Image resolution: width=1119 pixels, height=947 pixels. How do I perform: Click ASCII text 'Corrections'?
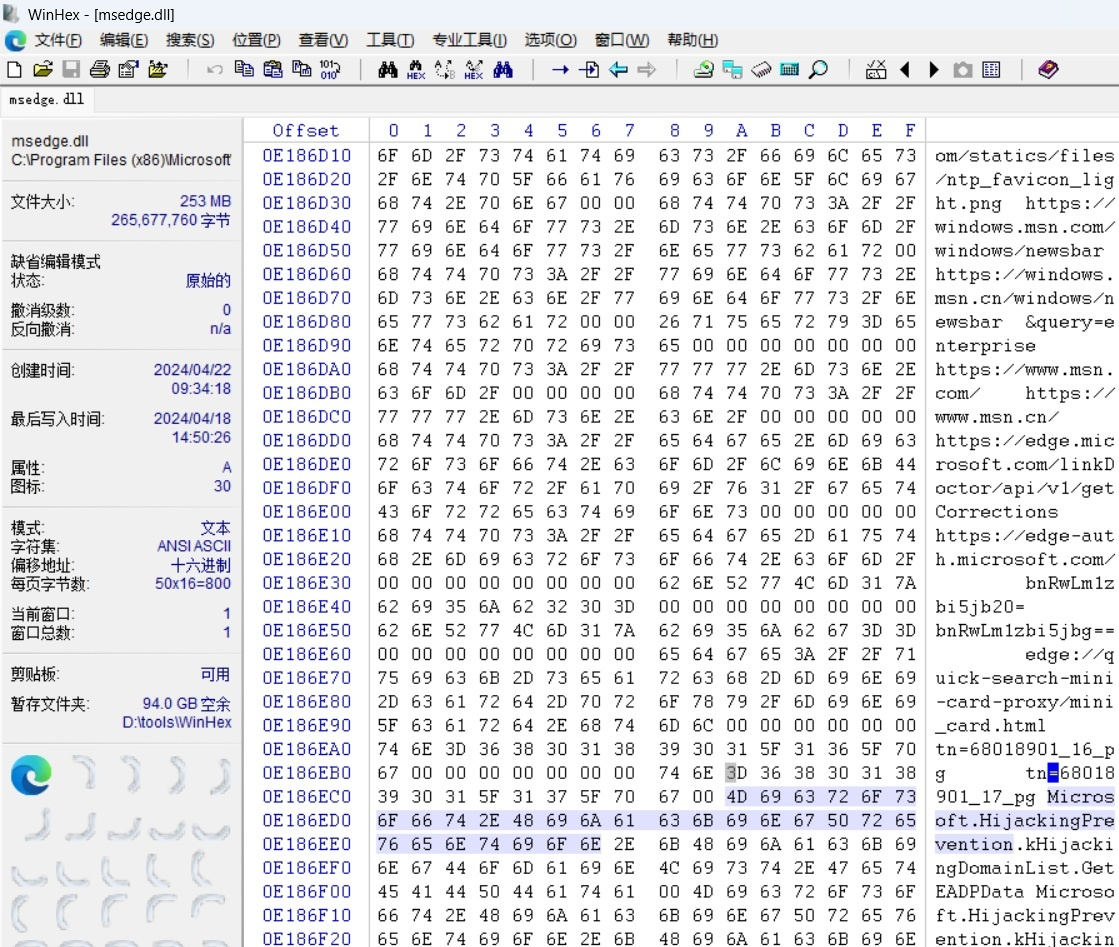[x=996, y=512]
